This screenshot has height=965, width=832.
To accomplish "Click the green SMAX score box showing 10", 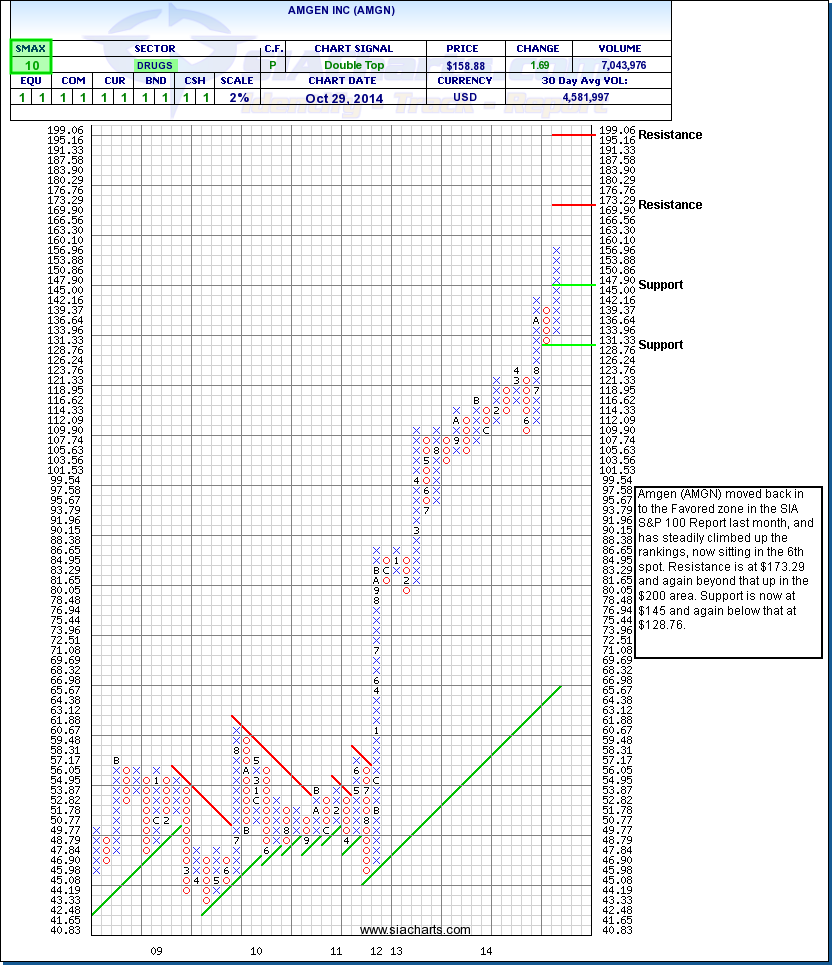I will pyautogui.click(x=31, y=65).
